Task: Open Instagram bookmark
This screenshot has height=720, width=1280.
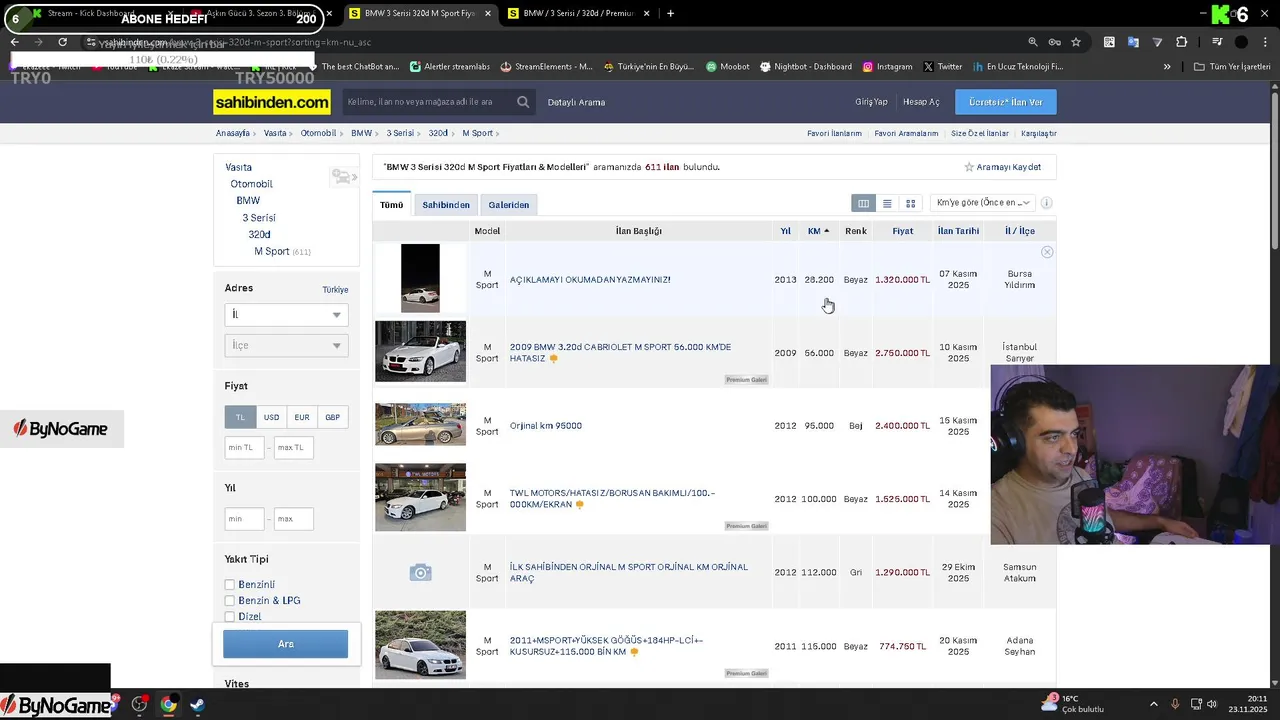Action: (887, 67)
